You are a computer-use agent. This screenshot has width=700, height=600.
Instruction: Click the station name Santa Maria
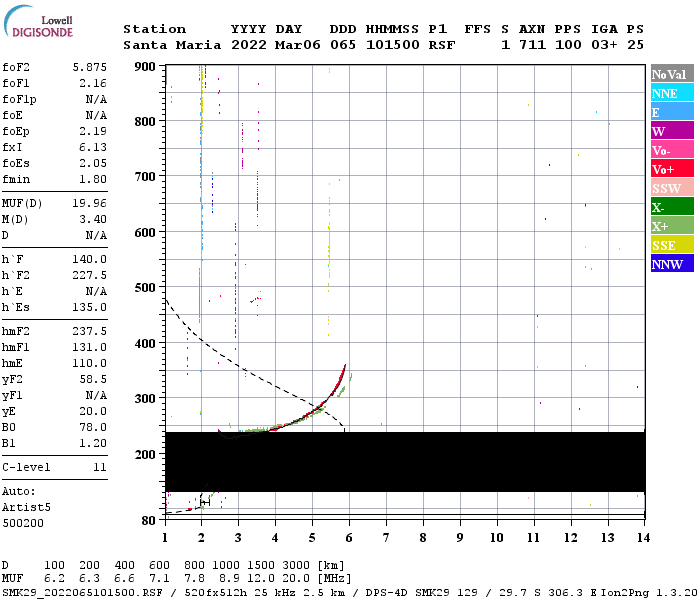(172, 45)
